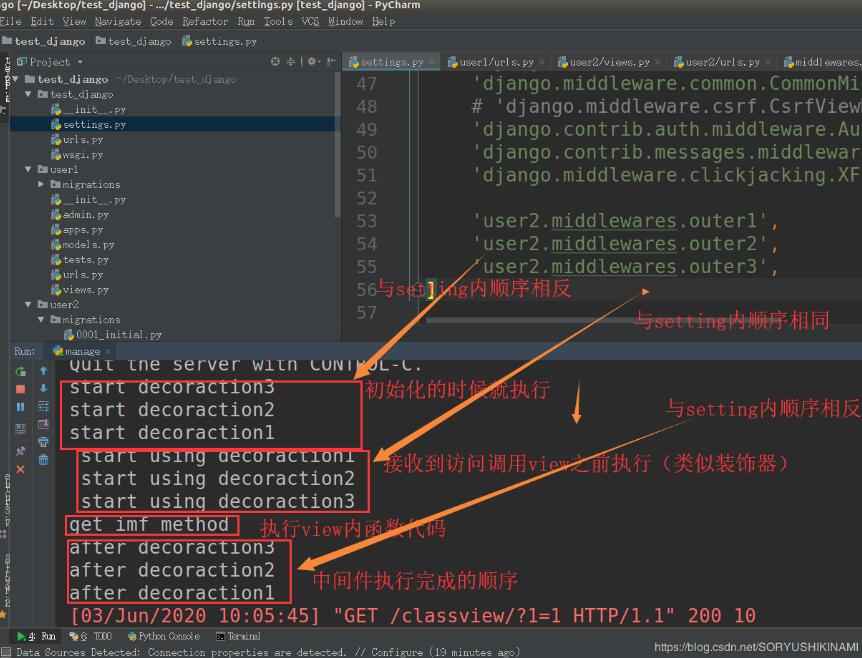
Task: Click the Rerun manage icon in Run panel
Action: (x=20, y=372)
